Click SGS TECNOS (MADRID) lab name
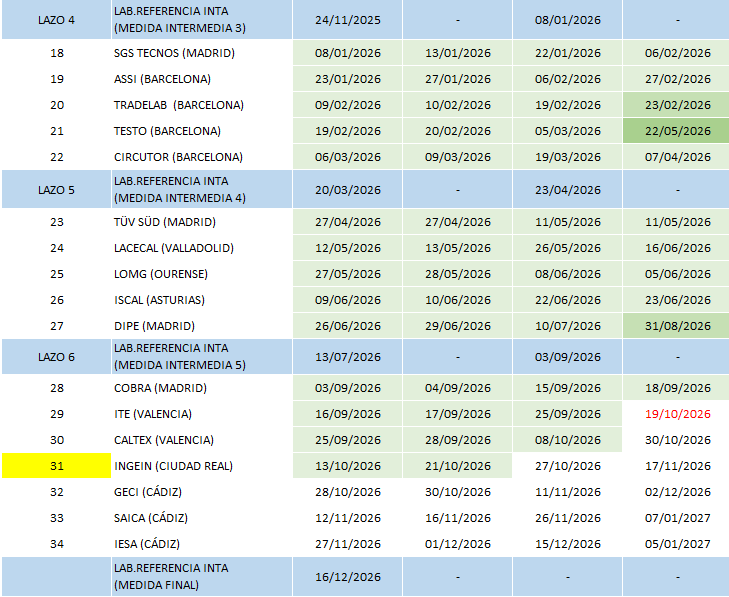This screenshot has height=597, width=729. (x=174, y=53)
